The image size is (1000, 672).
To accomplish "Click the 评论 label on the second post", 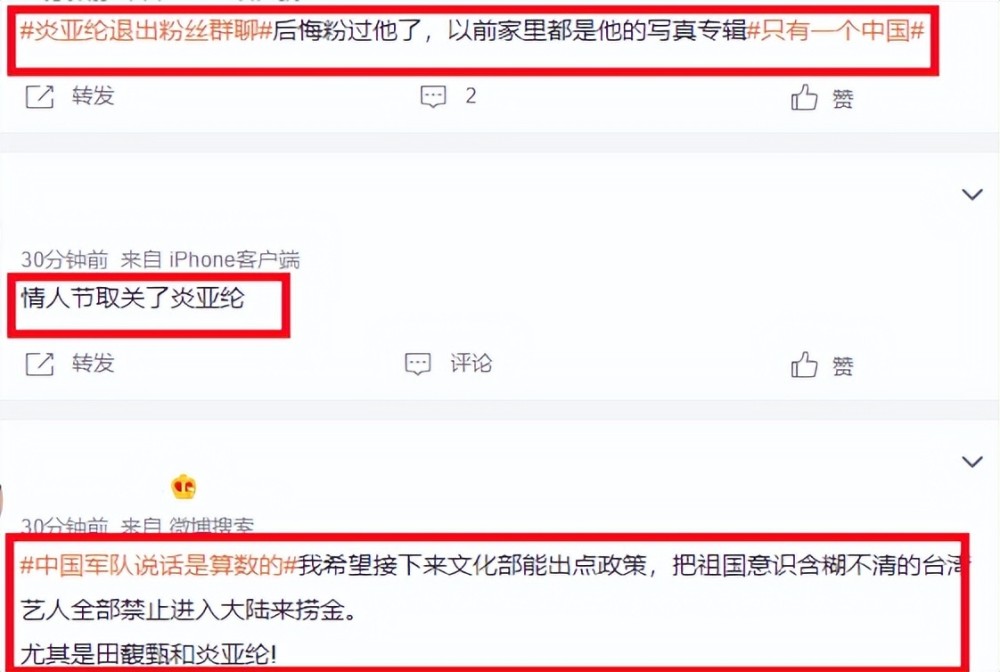I will (x=471, y=363).
